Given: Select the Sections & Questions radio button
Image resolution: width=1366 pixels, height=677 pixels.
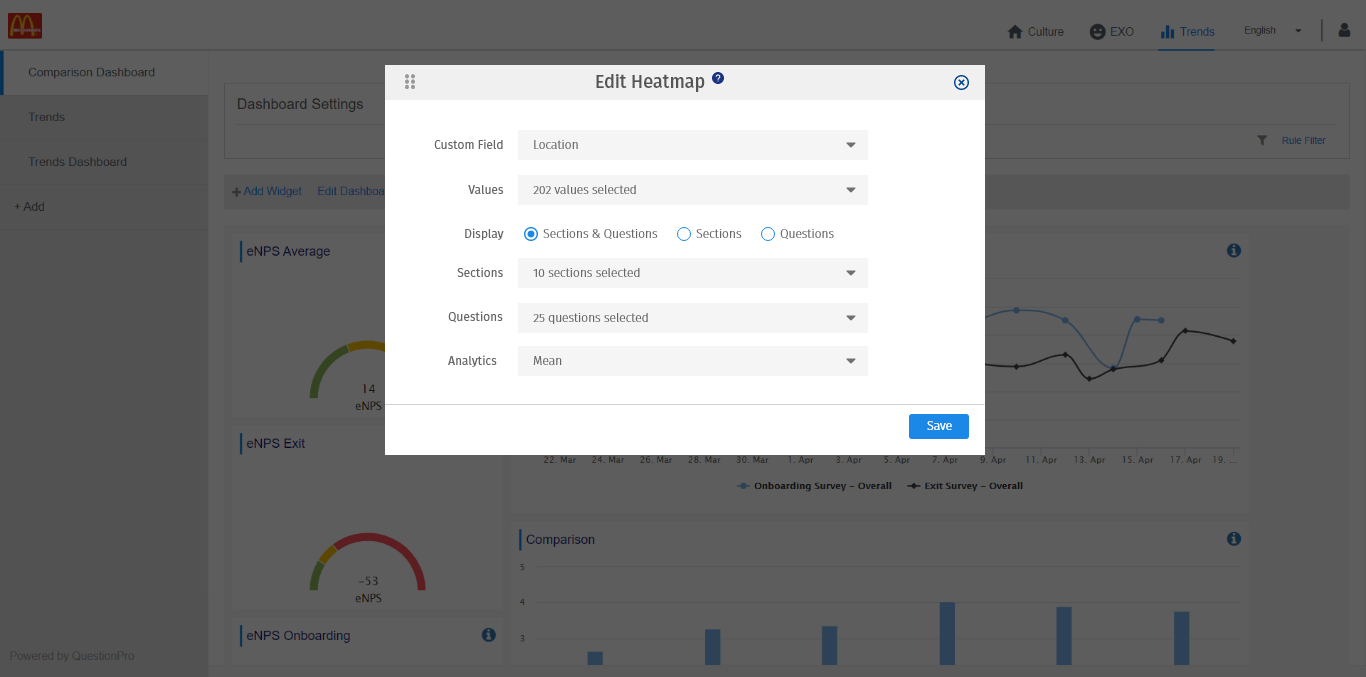Looking at the screenshot, I should click(530, 233).
